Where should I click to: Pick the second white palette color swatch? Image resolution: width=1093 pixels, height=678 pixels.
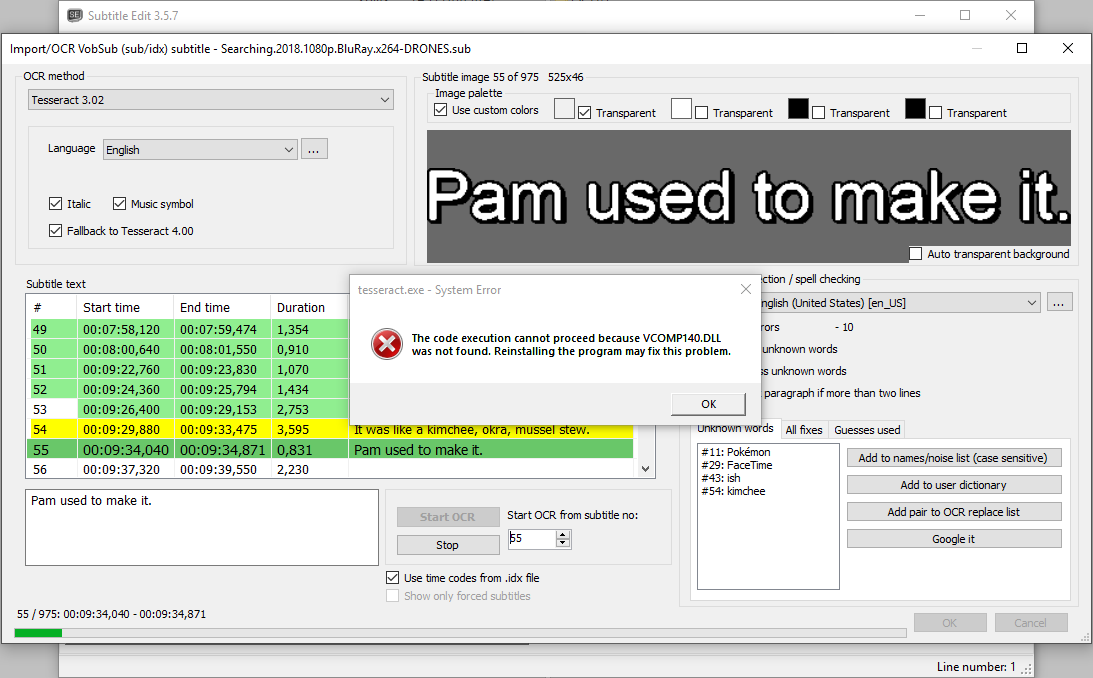[681, 109]
